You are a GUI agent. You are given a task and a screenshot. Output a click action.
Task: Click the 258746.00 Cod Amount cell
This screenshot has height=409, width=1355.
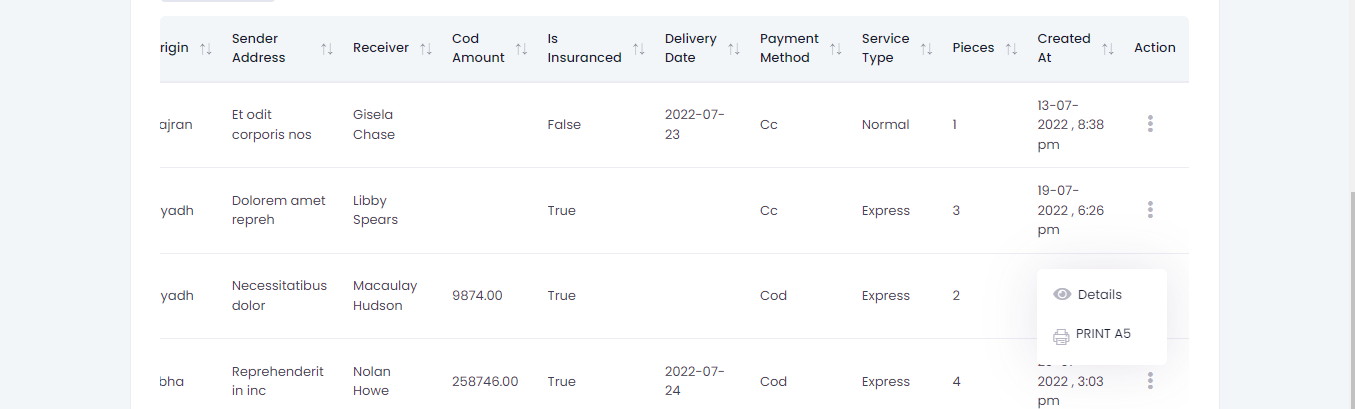coord(485,382)
